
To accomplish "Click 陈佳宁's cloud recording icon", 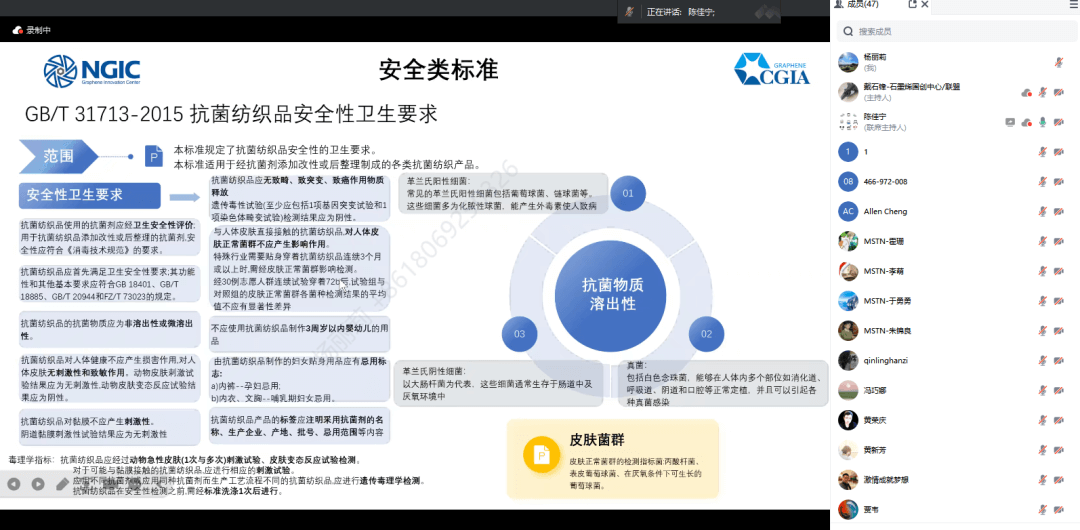I will point(1026,122).
